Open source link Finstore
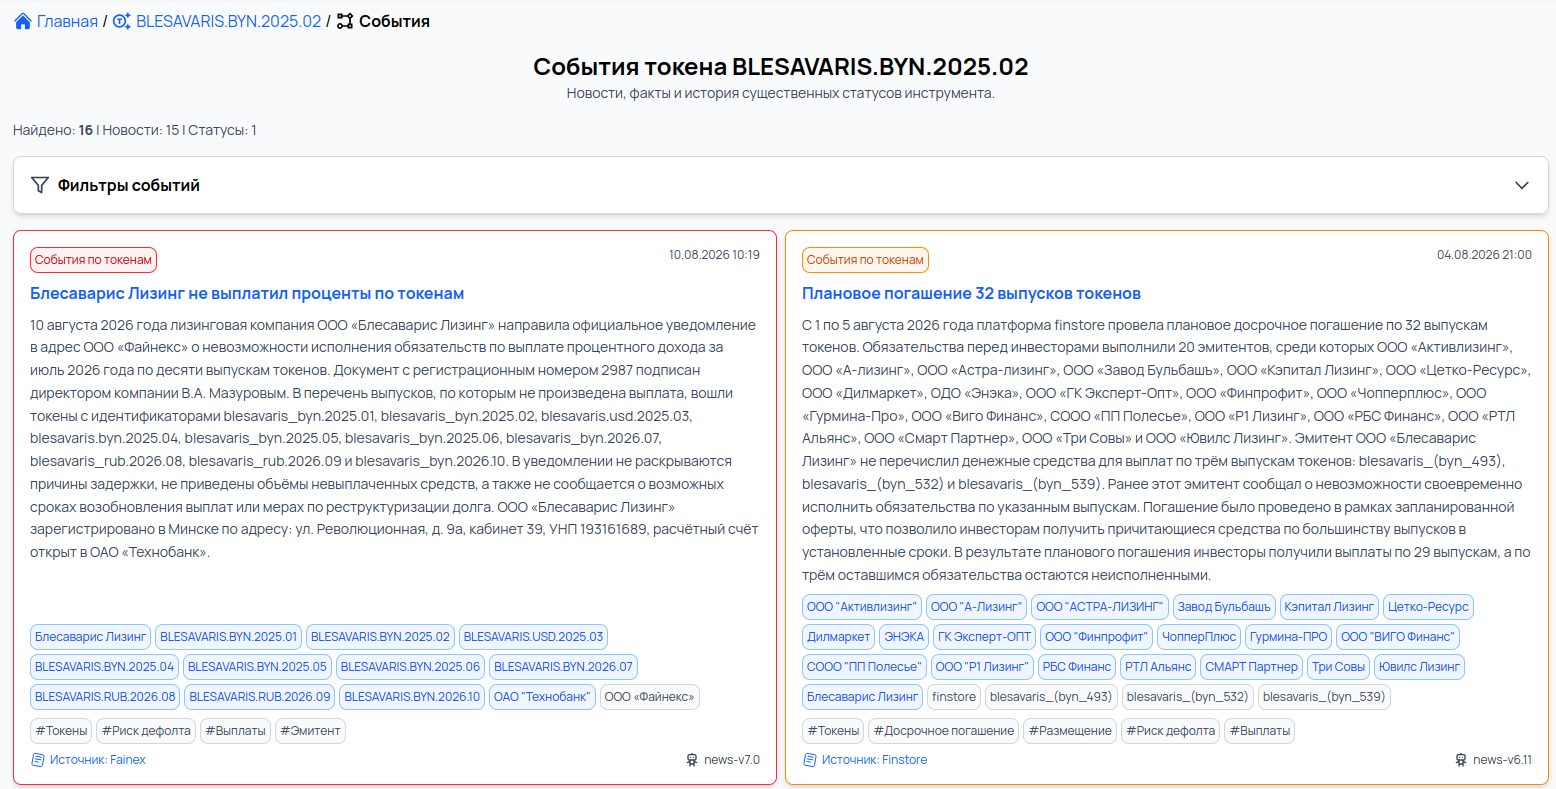Screen dimensions: 1556x789 [x=874, y=760]
